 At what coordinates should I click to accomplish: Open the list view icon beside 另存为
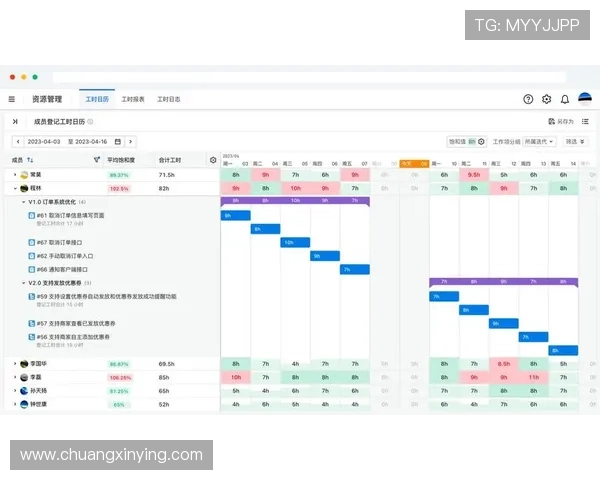tap(585, 121)
